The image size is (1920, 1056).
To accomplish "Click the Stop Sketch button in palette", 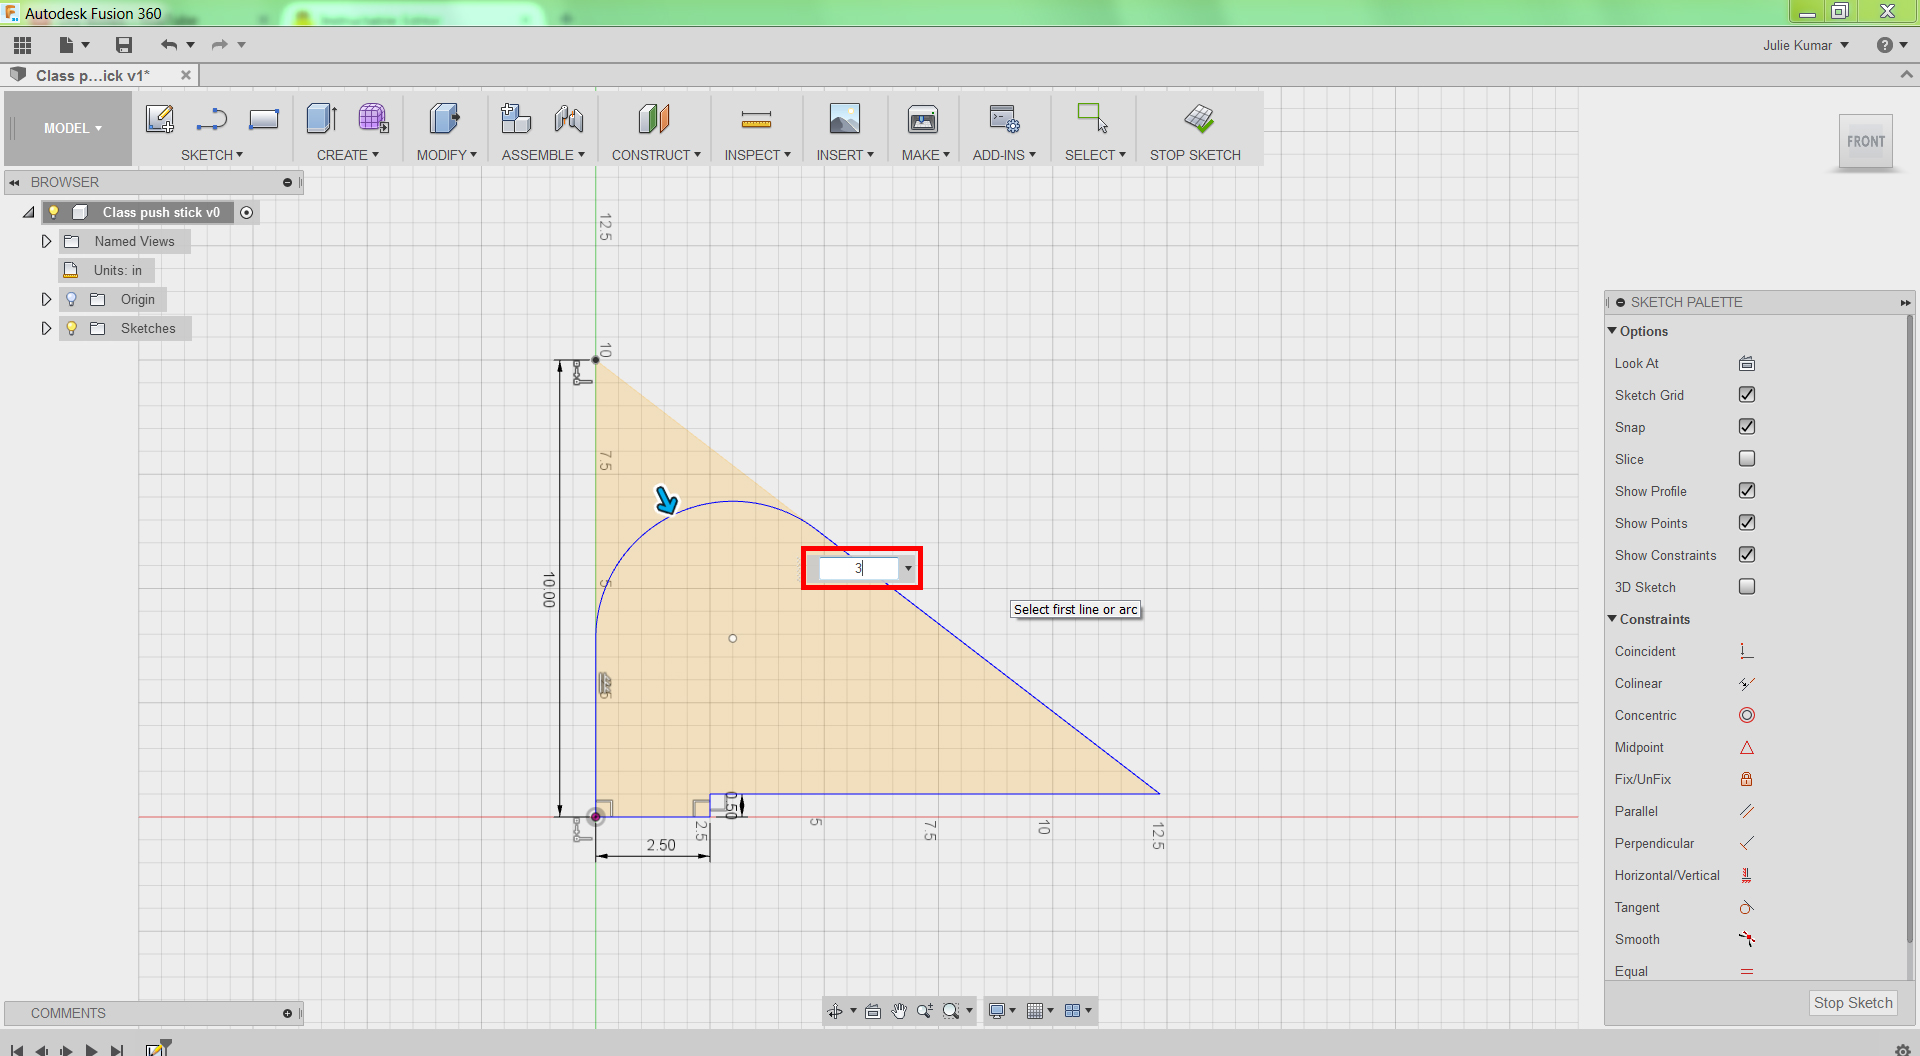I will tap(1853, 1003).
